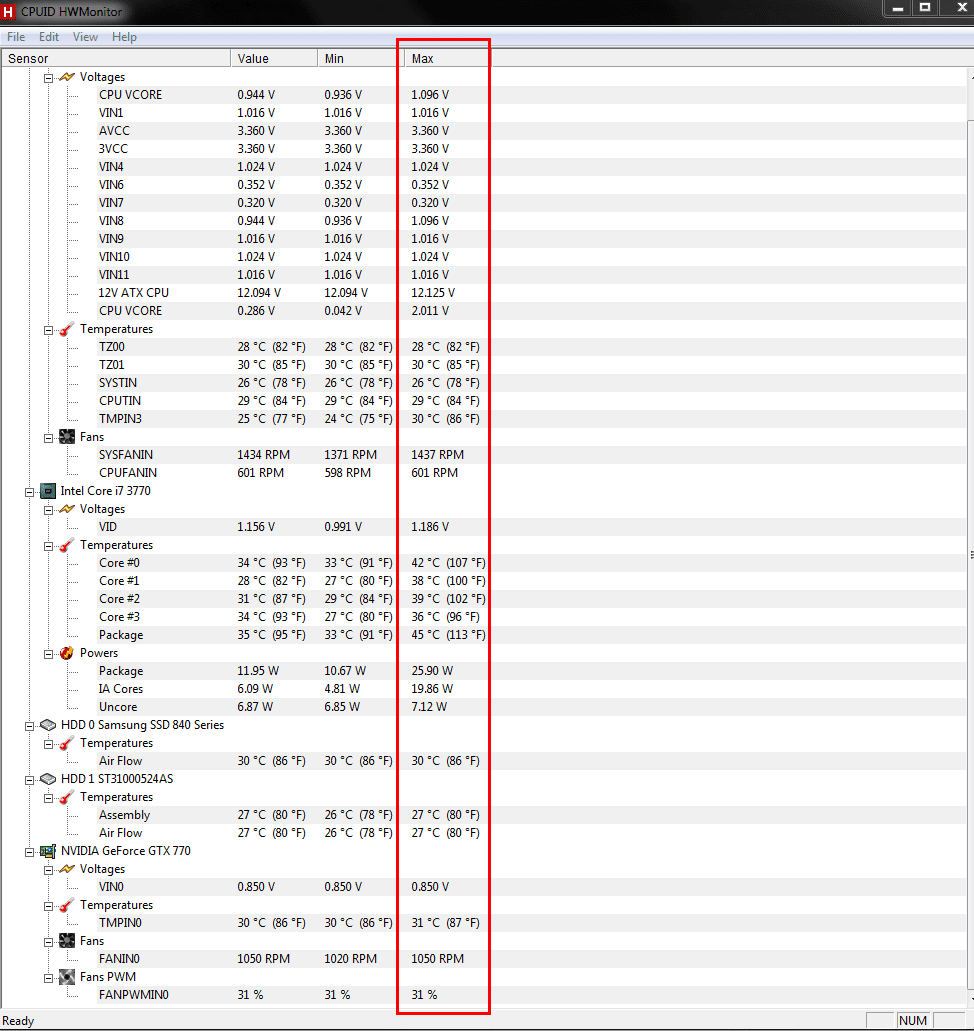The width and height of the screenshot is (974, 1031).
Task: Click the Value column header
Action: click(274, 59)
